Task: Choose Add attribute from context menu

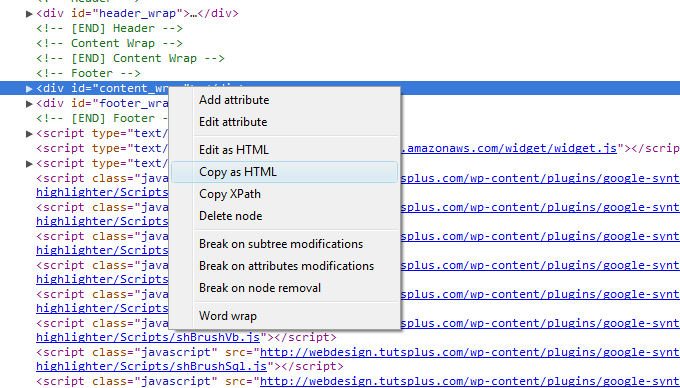Action: point(234,100)
